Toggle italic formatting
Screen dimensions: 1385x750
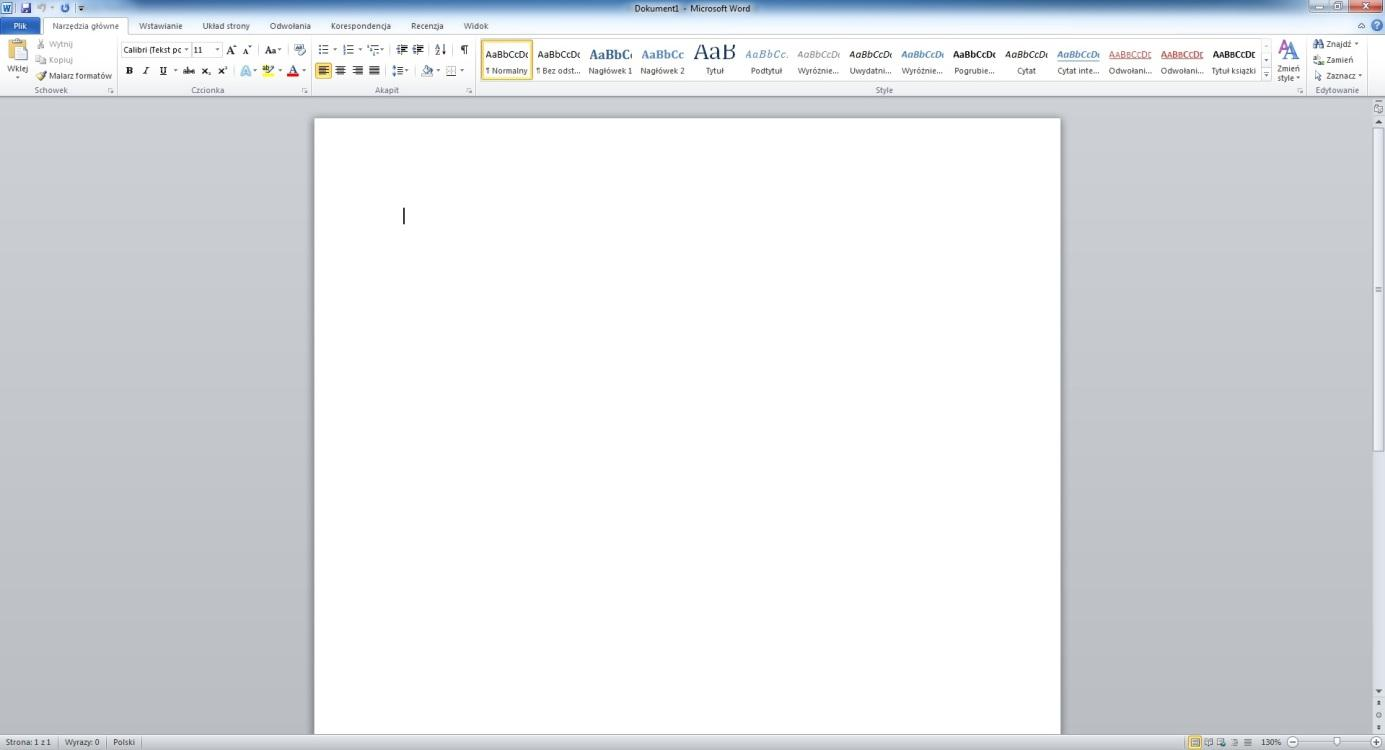point(146,71)
